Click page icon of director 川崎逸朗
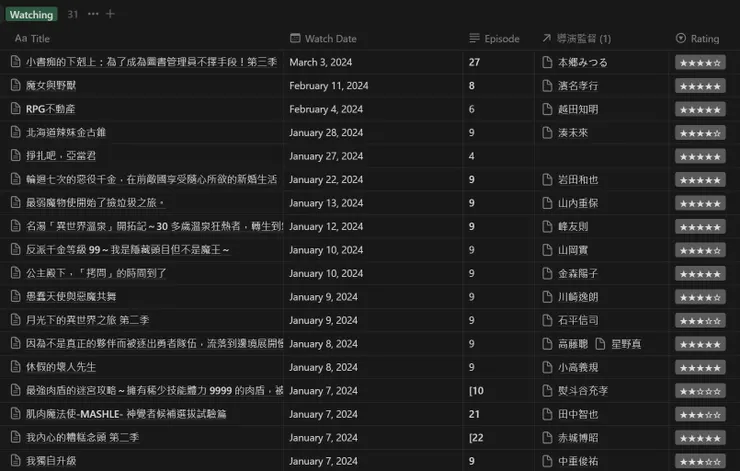This screenshot has height=471, width=740. [547, 297]
